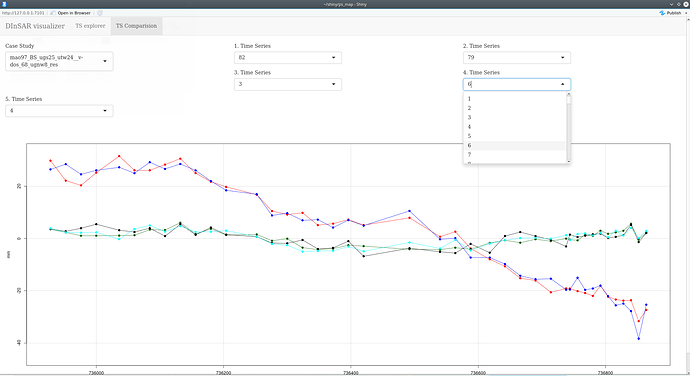Open the 2. Time Series dropdown showing 79
Image resolution: width=690 pixels, height=376 pixels.
point(517,58)
